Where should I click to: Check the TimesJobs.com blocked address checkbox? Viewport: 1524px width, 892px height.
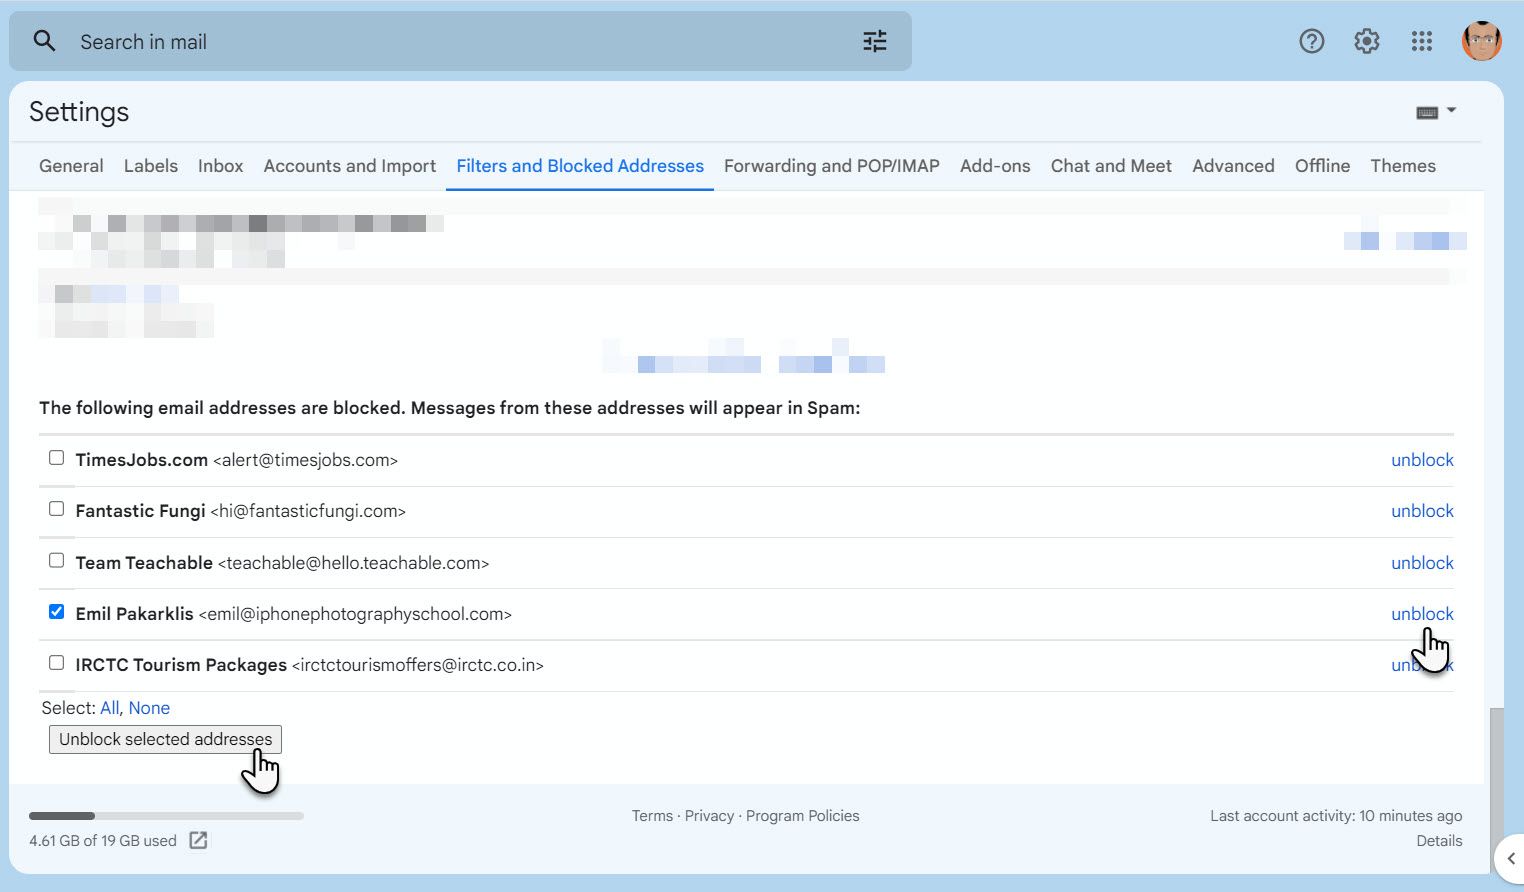click(56, 457)
